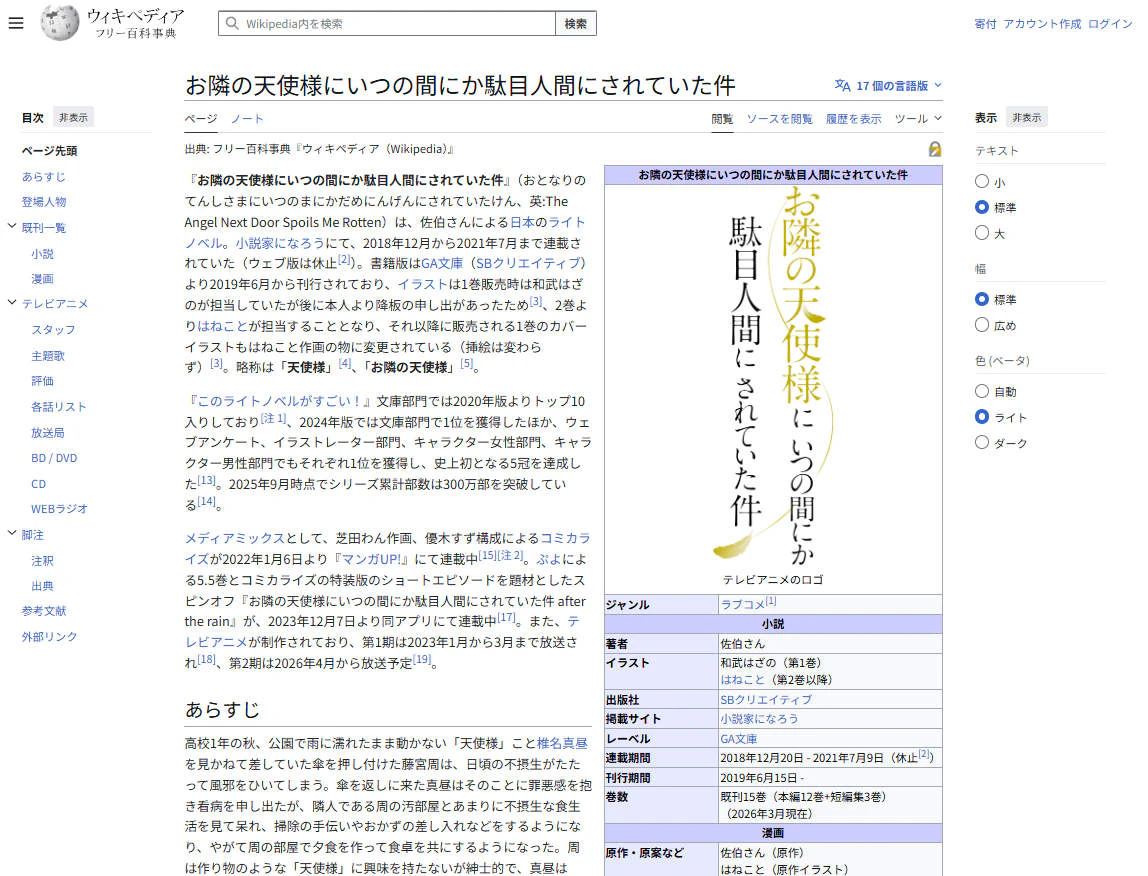The height and width of the screenshot is (876, 1148).
Task: Select standard text size radio
Action: pyautogui.click(x=982, y=207)
